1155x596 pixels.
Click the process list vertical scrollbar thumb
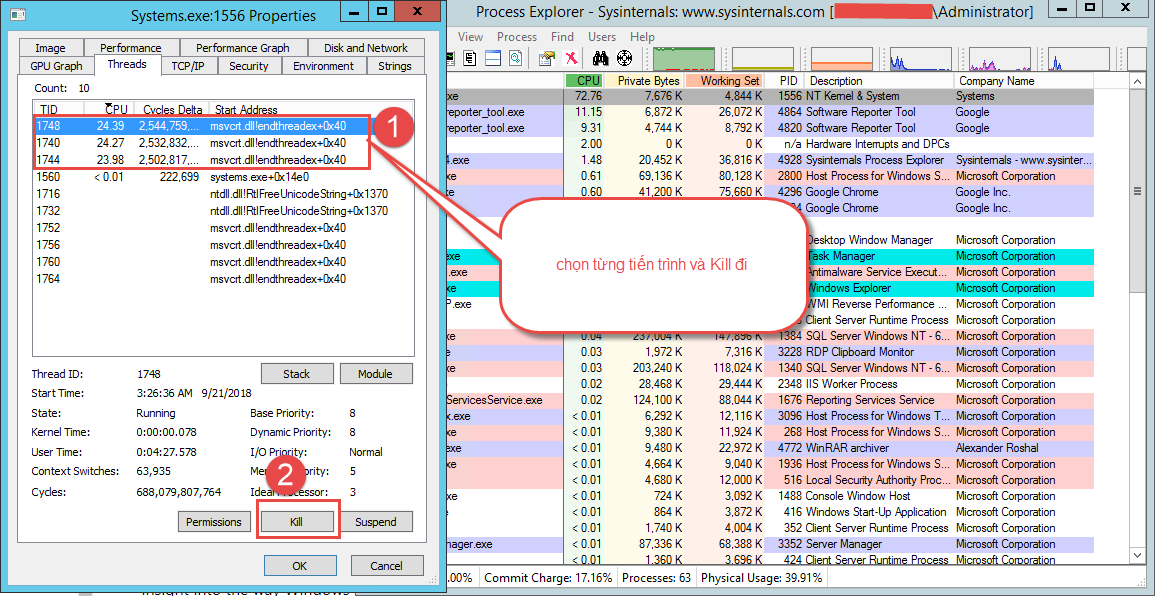[x=1137, y=192]
